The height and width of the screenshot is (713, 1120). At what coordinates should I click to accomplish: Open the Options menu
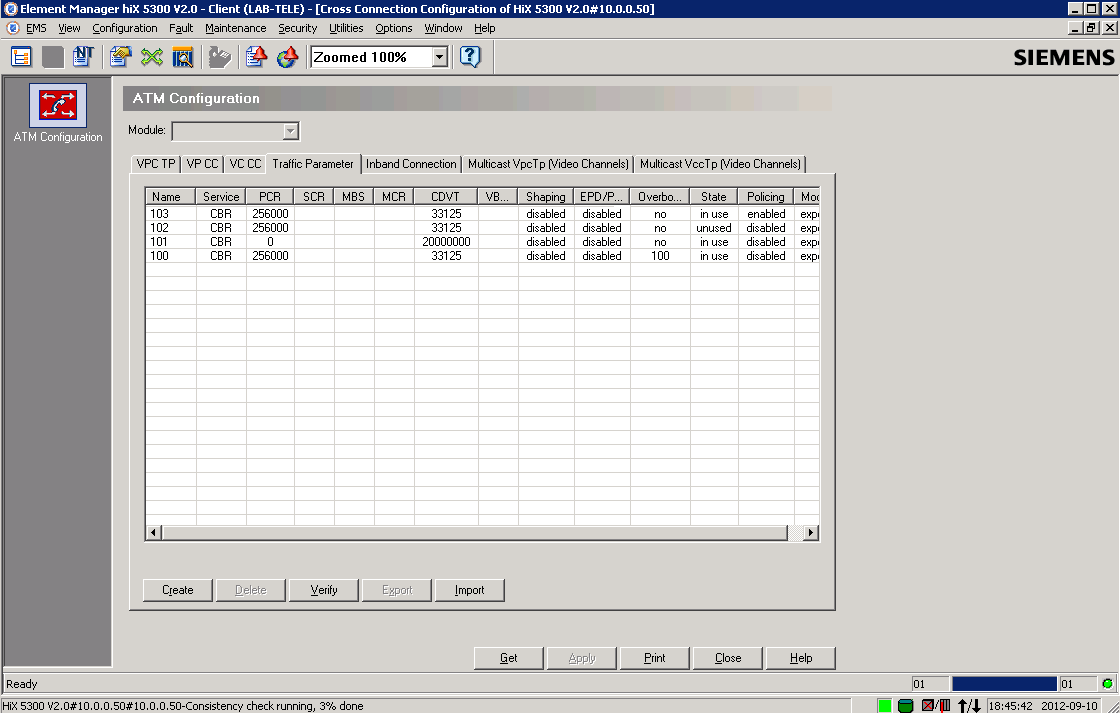point(394,28)
